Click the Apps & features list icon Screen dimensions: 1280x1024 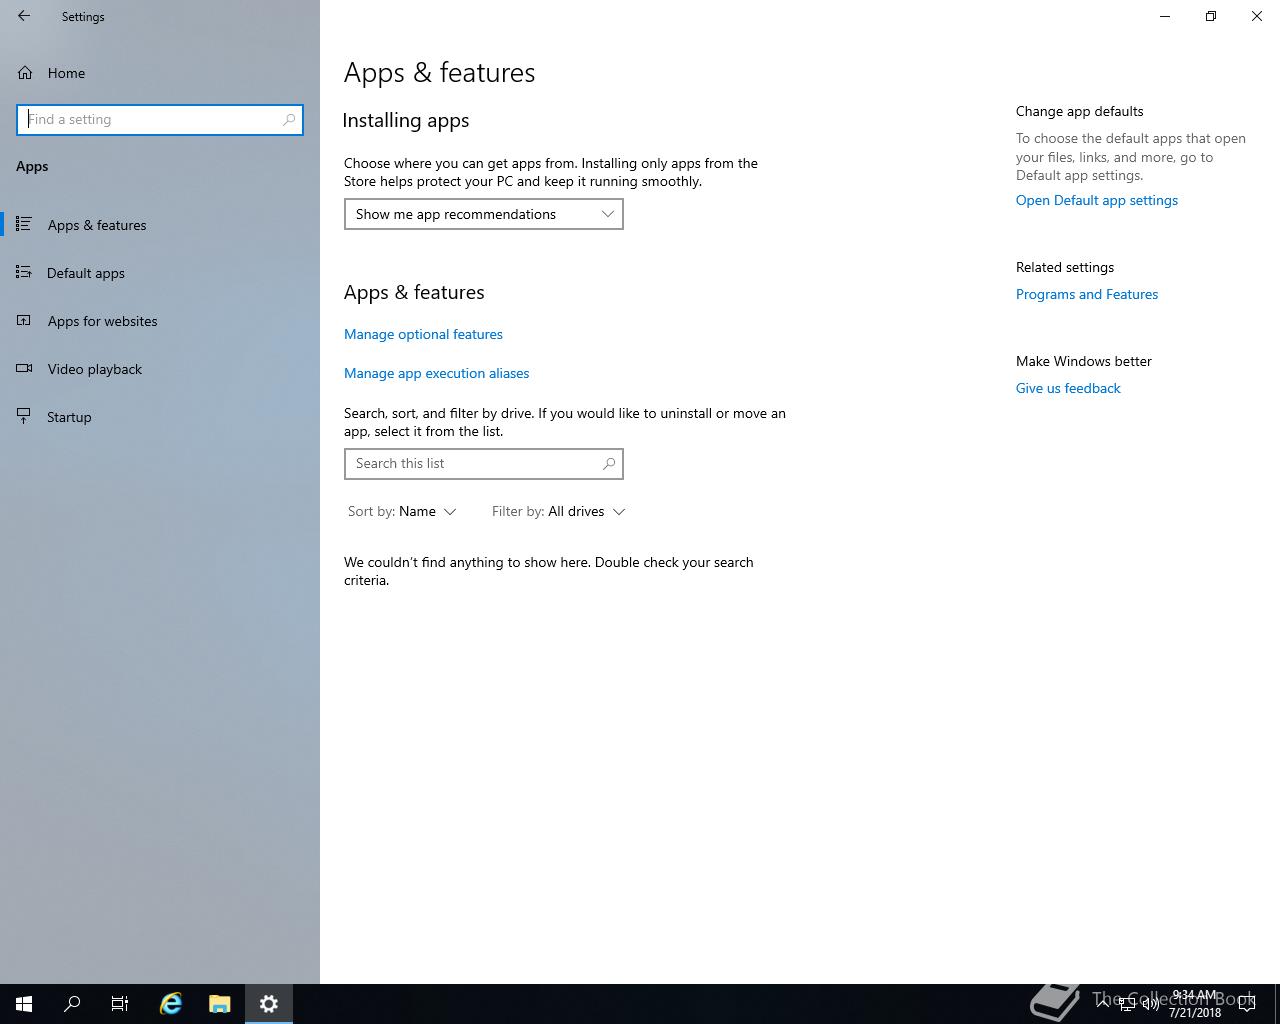coord(24,224)
